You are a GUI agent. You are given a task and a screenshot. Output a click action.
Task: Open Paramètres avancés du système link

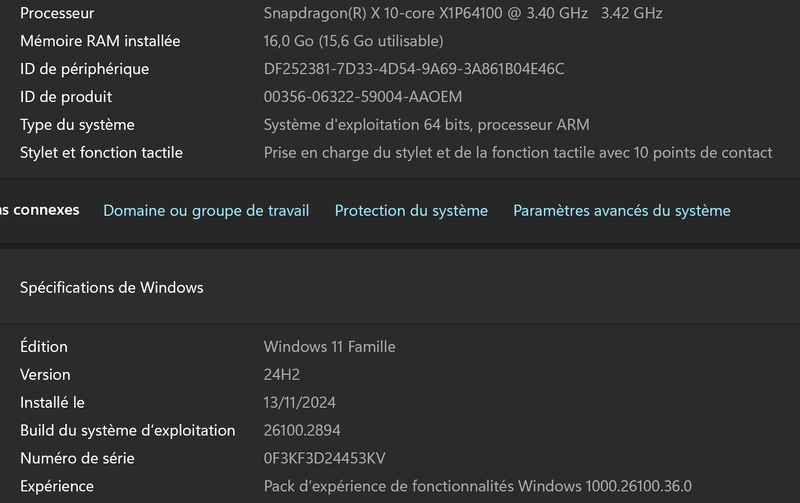[x=621, y=210]
